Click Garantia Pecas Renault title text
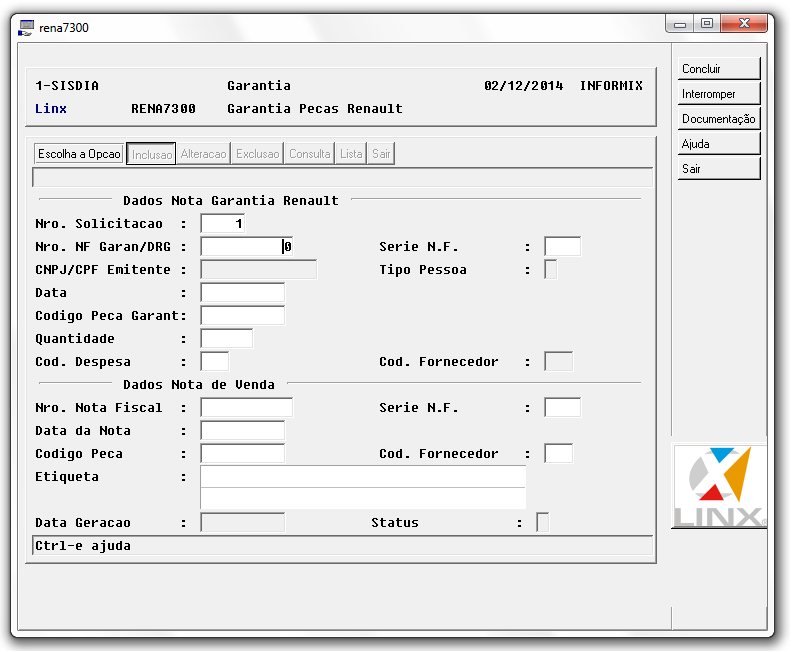 [x=315, y=109]
